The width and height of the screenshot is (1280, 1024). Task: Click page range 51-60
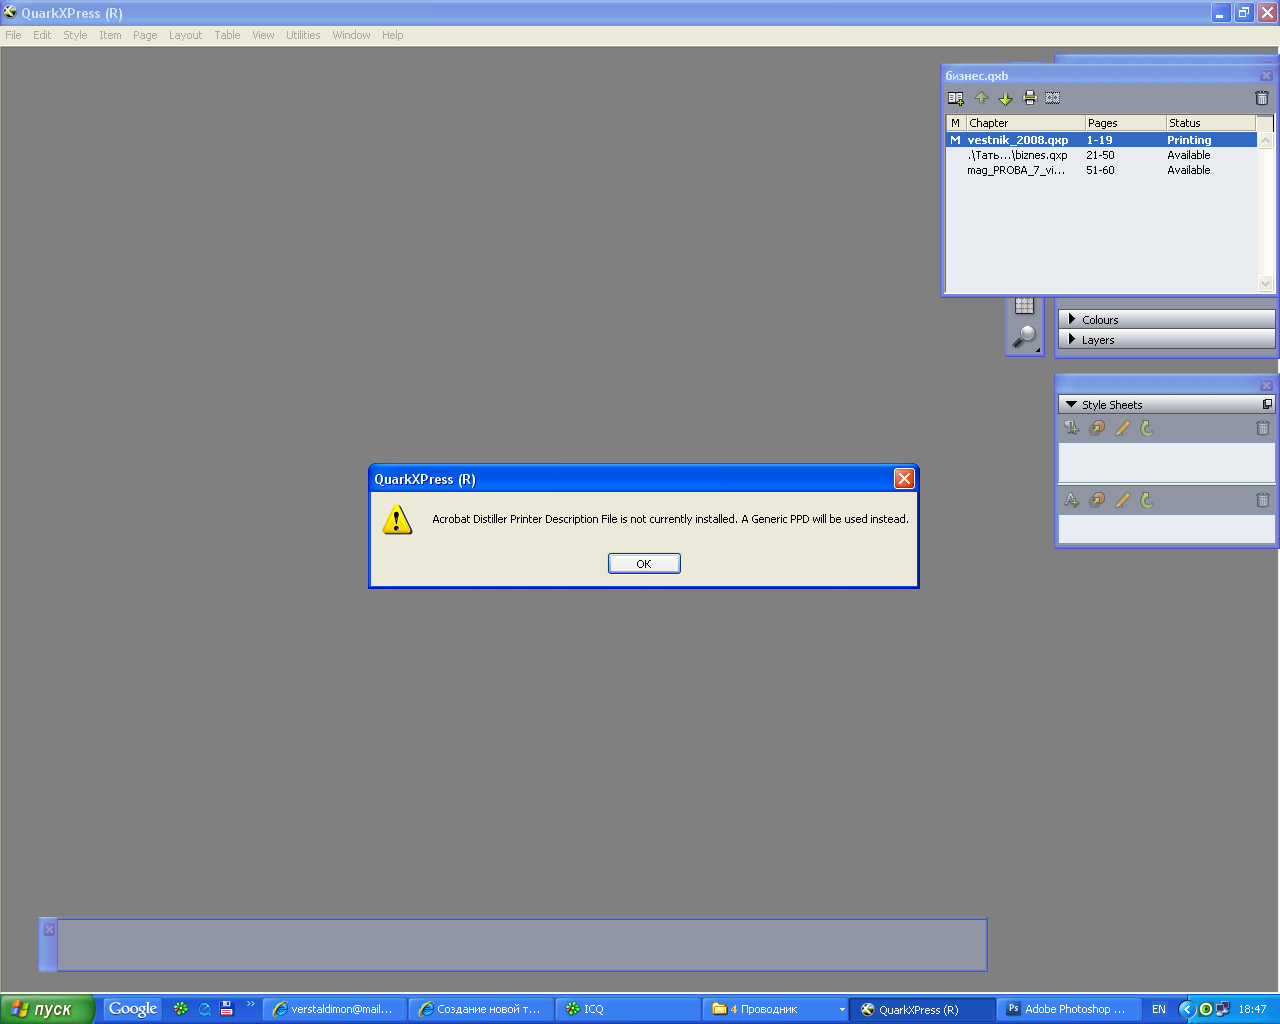click(1100, 170)
